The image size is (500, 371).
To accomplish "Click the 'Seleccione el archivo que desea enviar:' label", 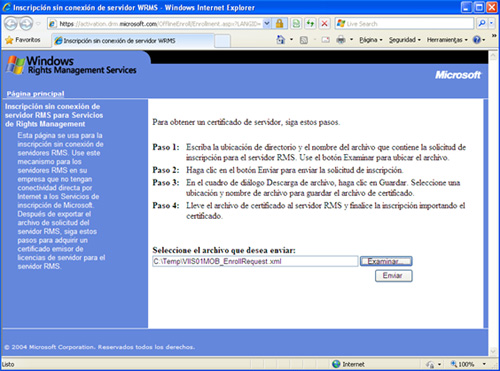I will 224,250.
